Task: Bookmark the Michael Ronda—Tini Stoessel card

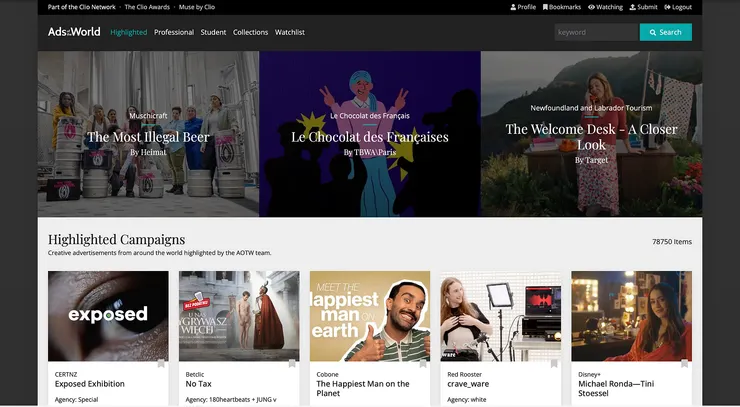Action: [684, 364]
